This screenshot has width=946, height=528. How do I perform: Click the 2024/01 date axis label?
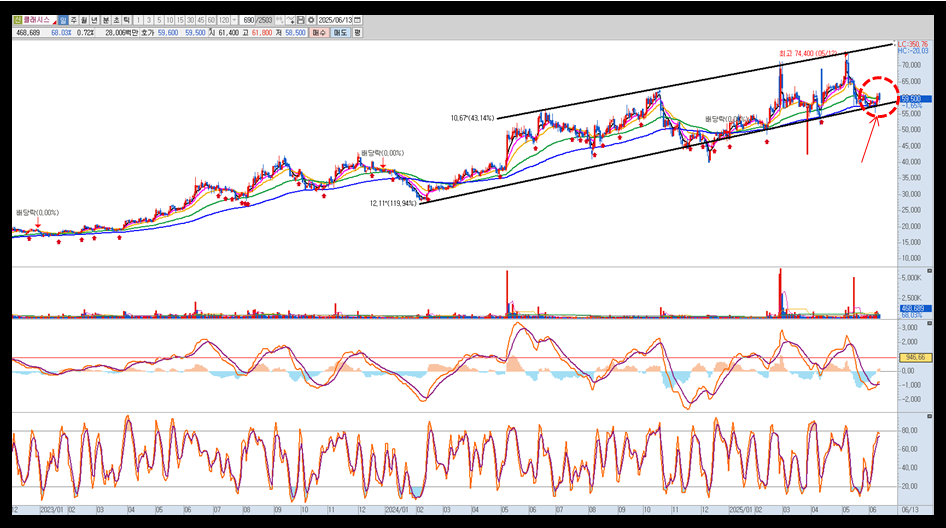tap(397, 510)
